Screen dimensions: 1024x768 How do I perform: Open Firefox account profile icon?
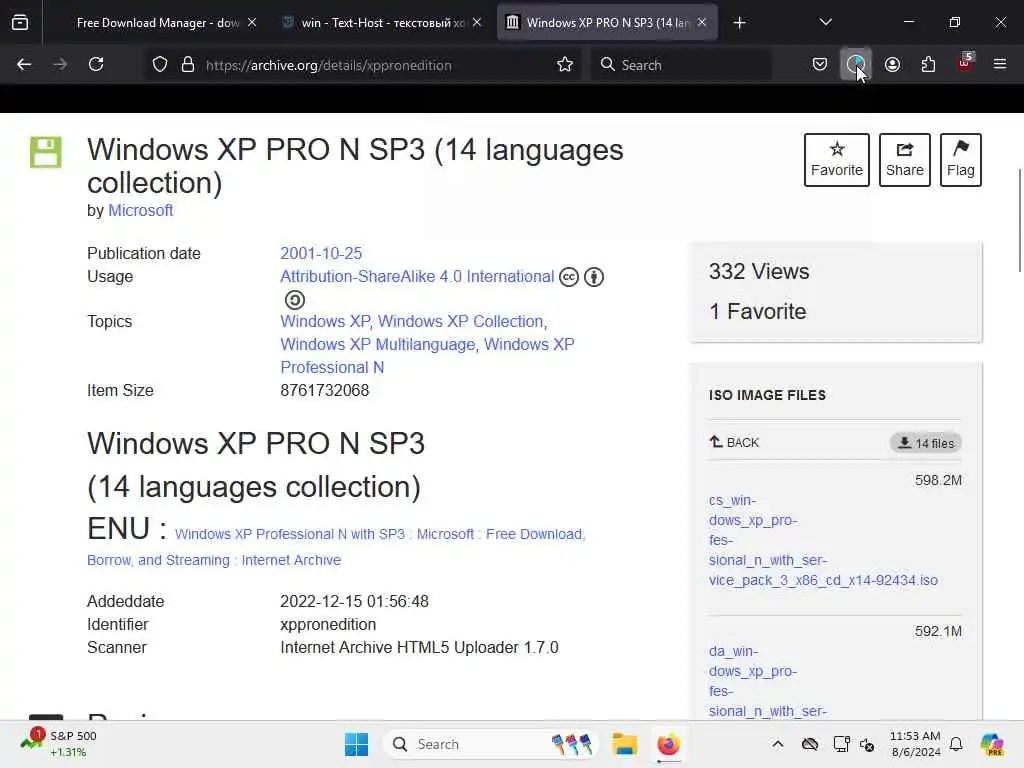pyautogui.click(x=892, y=64)
